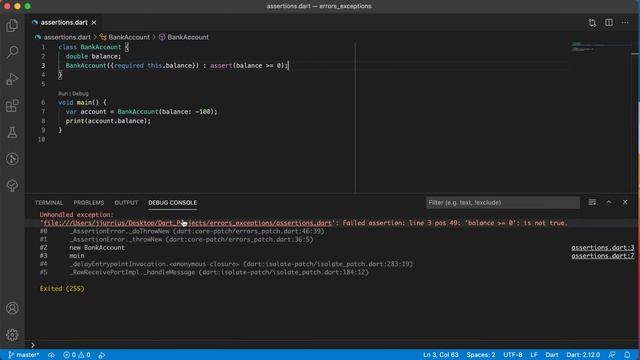The width and height of the screenshot is (640, 360).
Task: Open the Accounts menu
Action: click(12, 308)
